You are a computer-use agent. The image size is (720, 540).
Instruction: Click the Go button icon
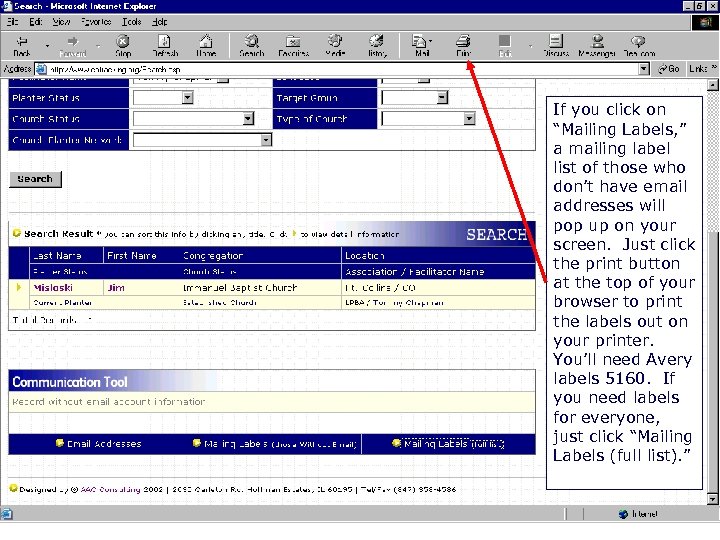point(669,69)
